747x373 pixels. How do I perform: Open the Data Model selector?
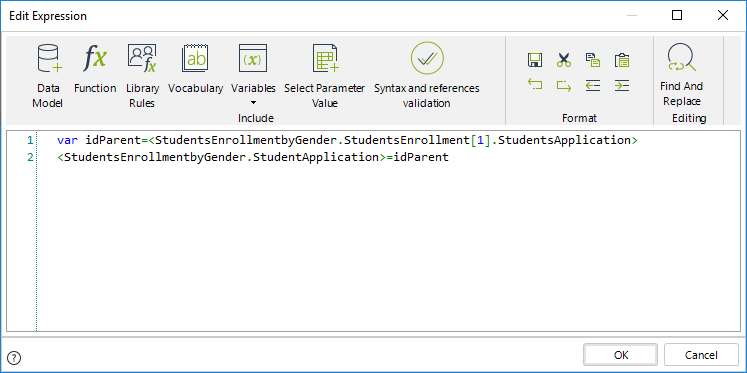48,75
